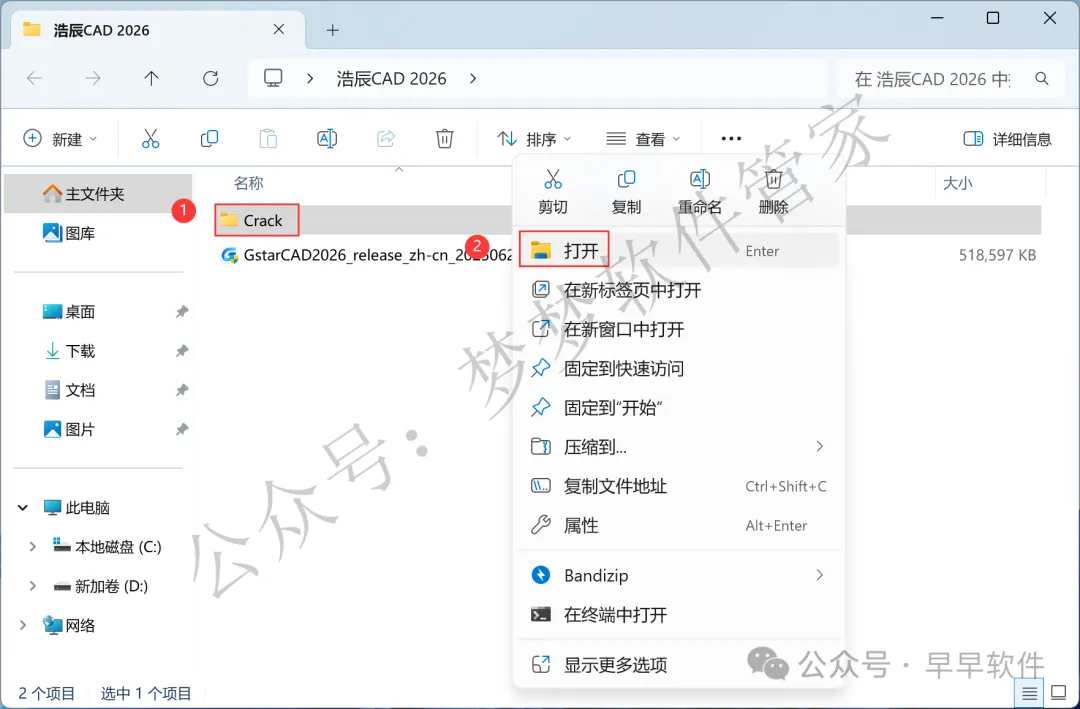Click the toolbar Share icon

pos(386,138)
